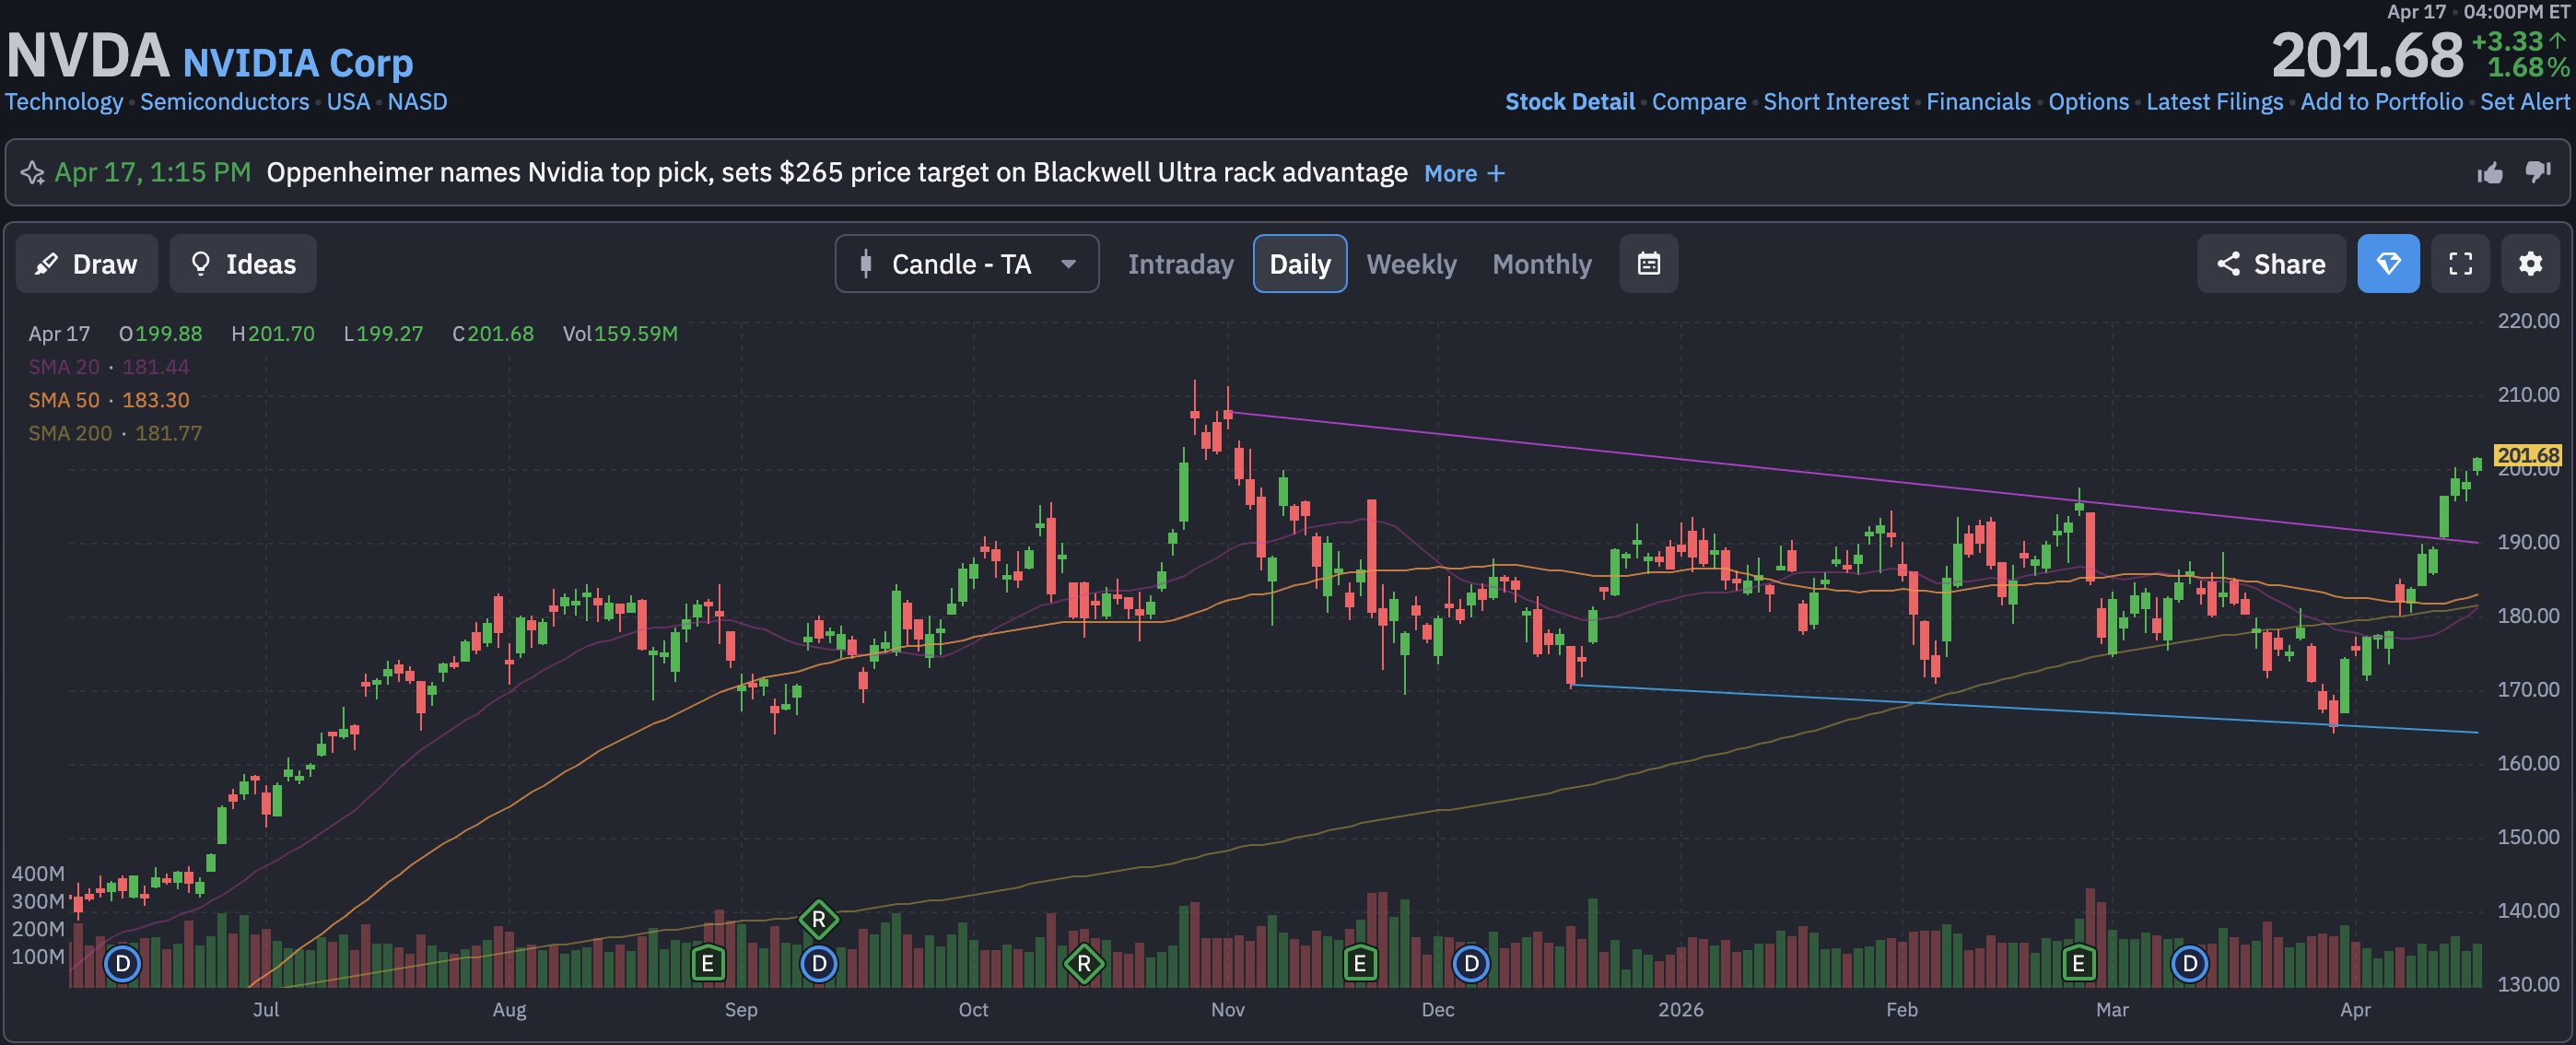Viewport: 2576px width, 1045px height.
Task: Switch to Monthly timeframe
Action: [1541, 264]
